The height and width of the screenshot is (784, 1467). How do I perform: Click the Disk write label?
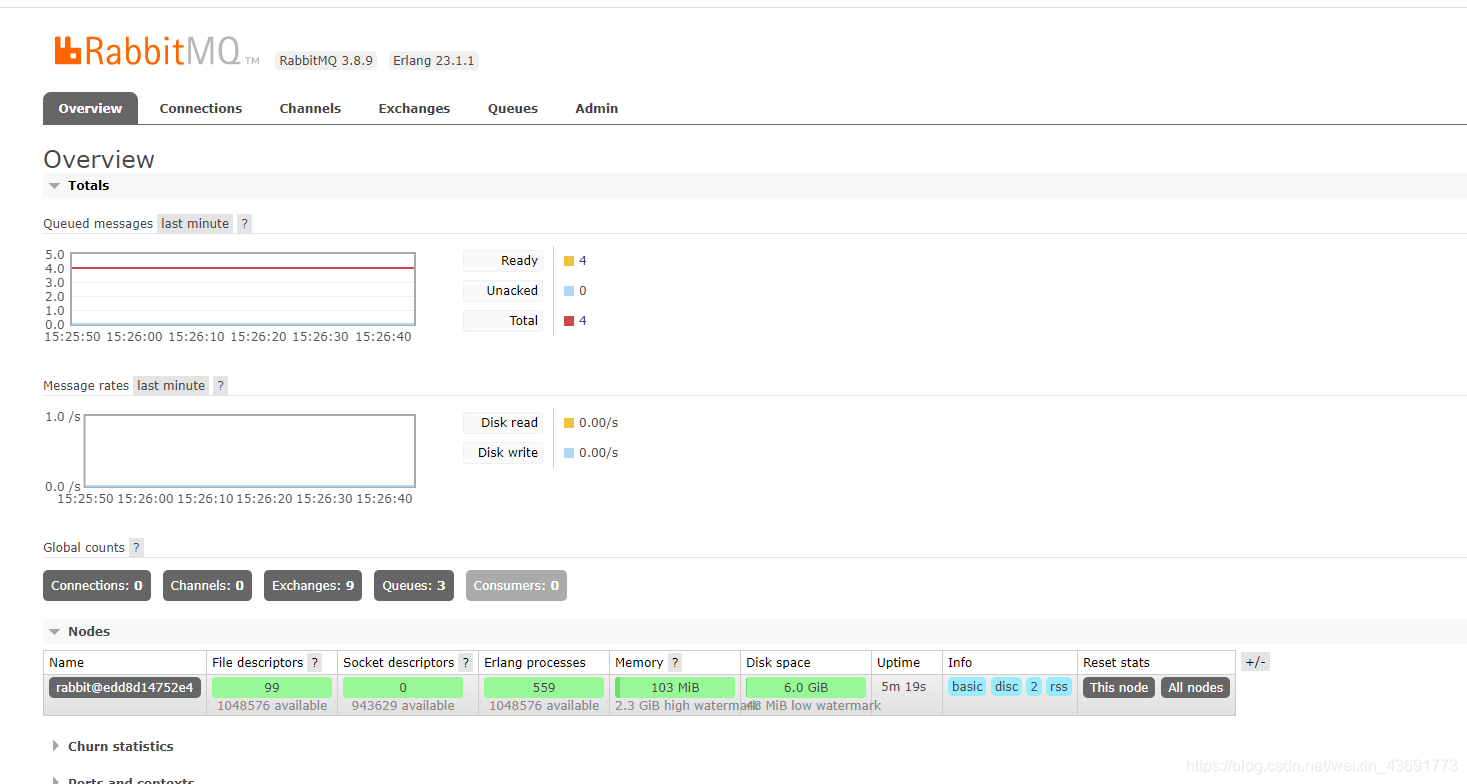(503, 453)
